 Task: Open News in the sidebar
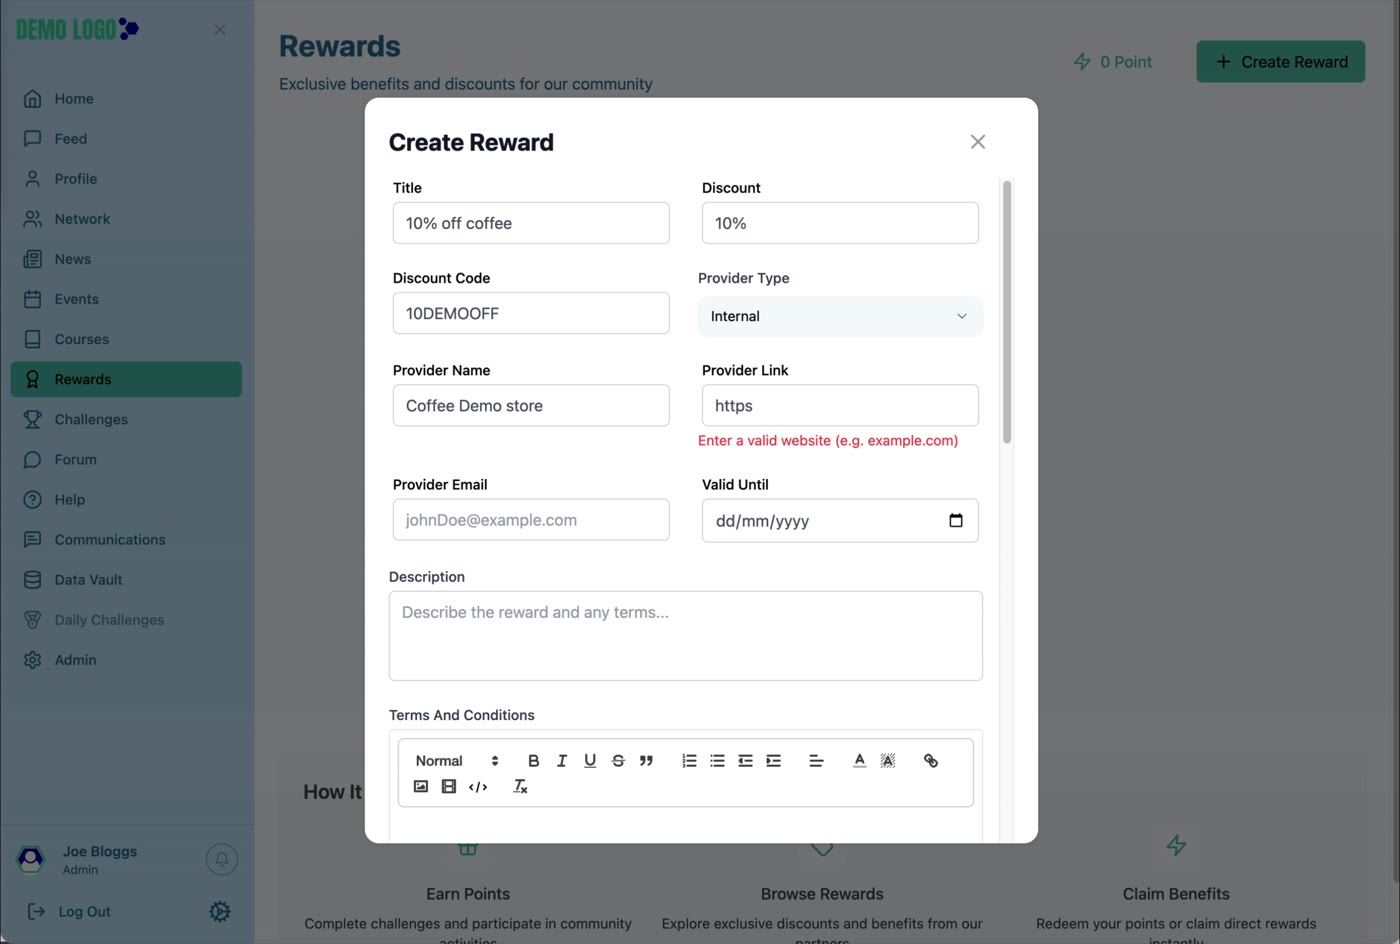126,259
